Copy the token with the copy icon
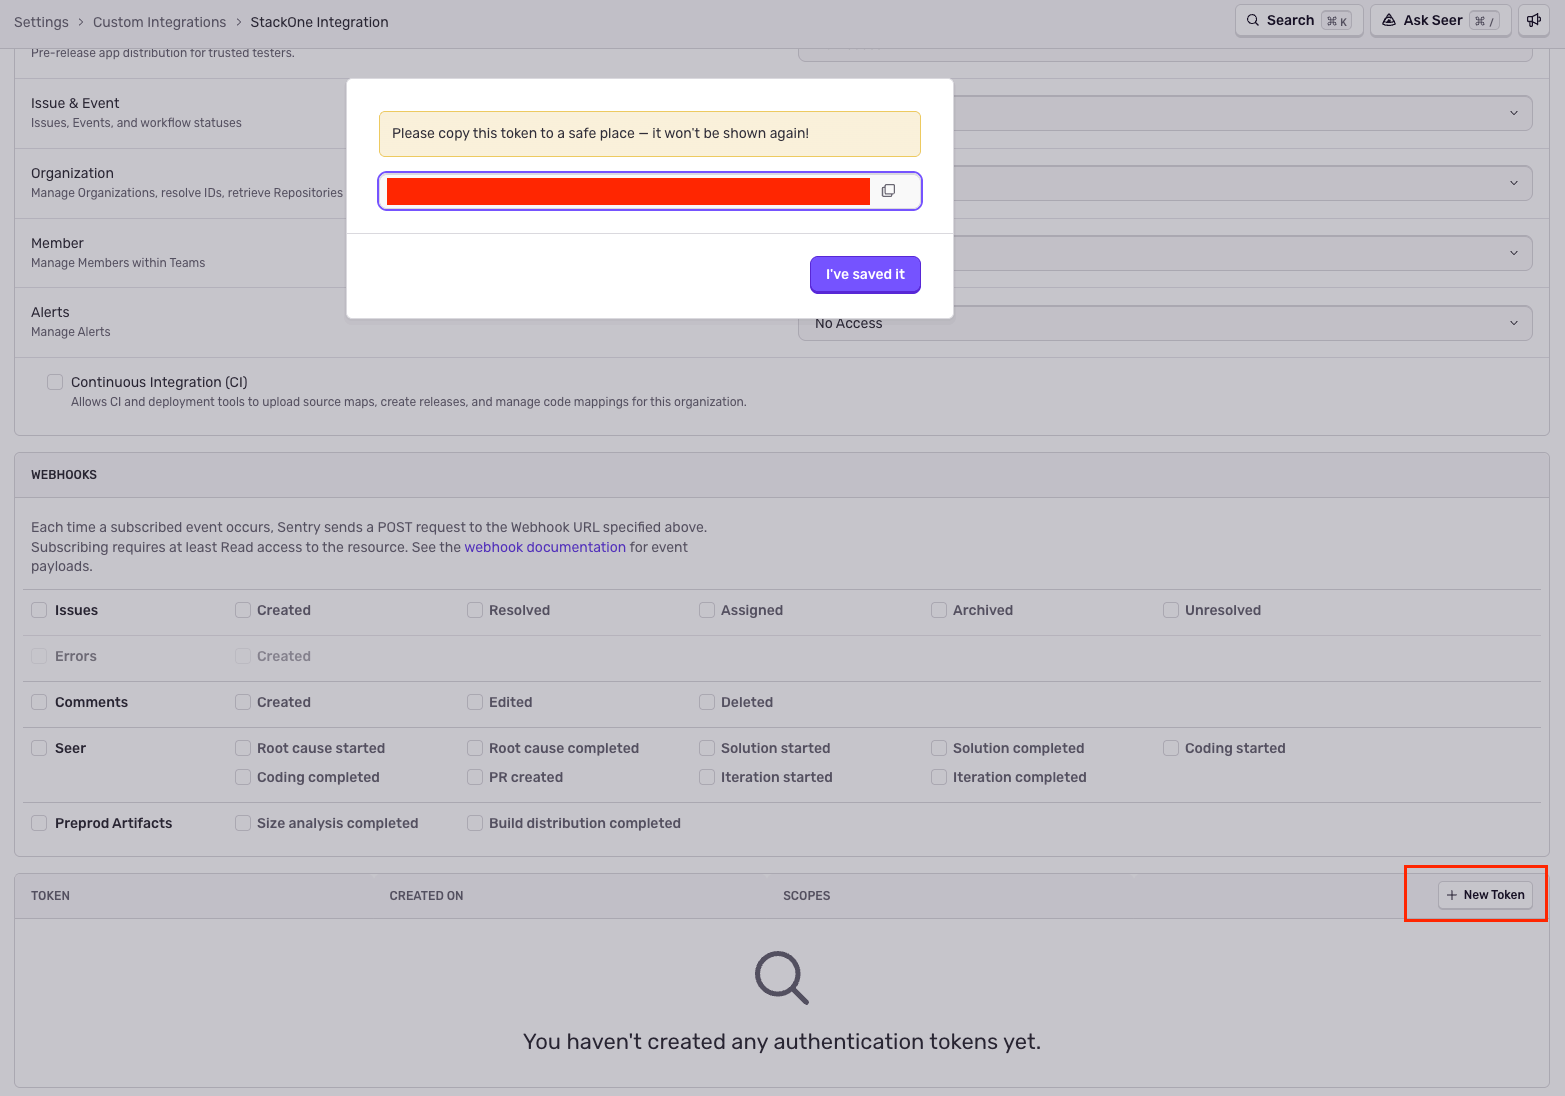 pos(888,191)
